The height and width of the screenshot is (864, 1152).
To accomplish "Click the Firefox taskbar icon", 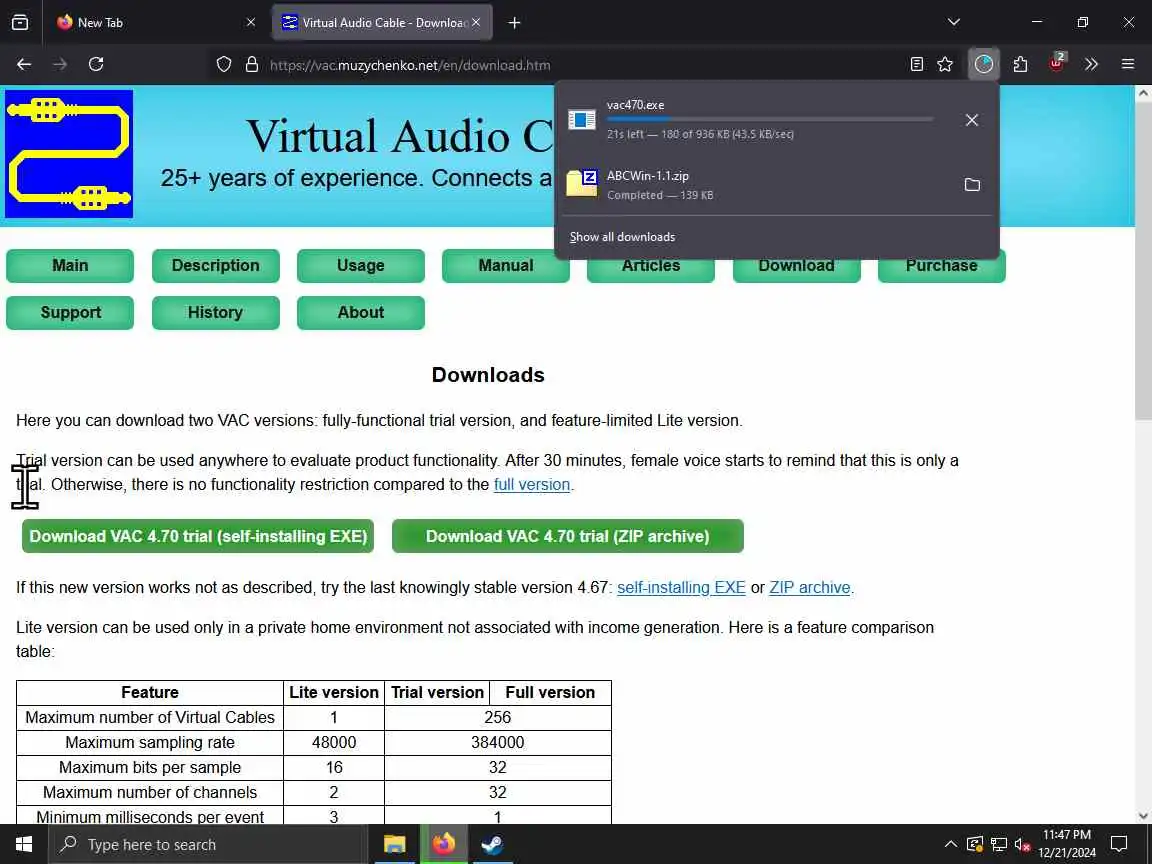I will [x=443, y=844].
